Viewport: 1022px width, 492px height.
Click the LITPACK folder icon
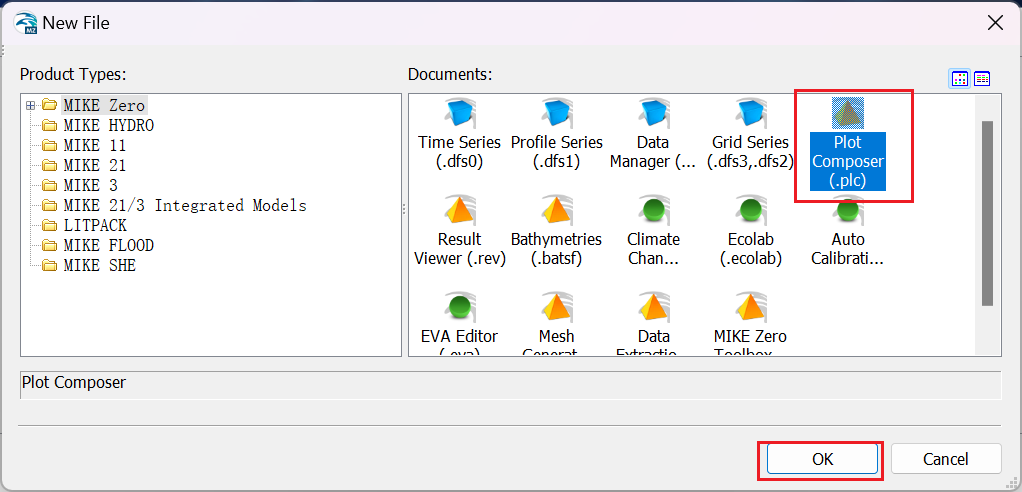point(50,226)
